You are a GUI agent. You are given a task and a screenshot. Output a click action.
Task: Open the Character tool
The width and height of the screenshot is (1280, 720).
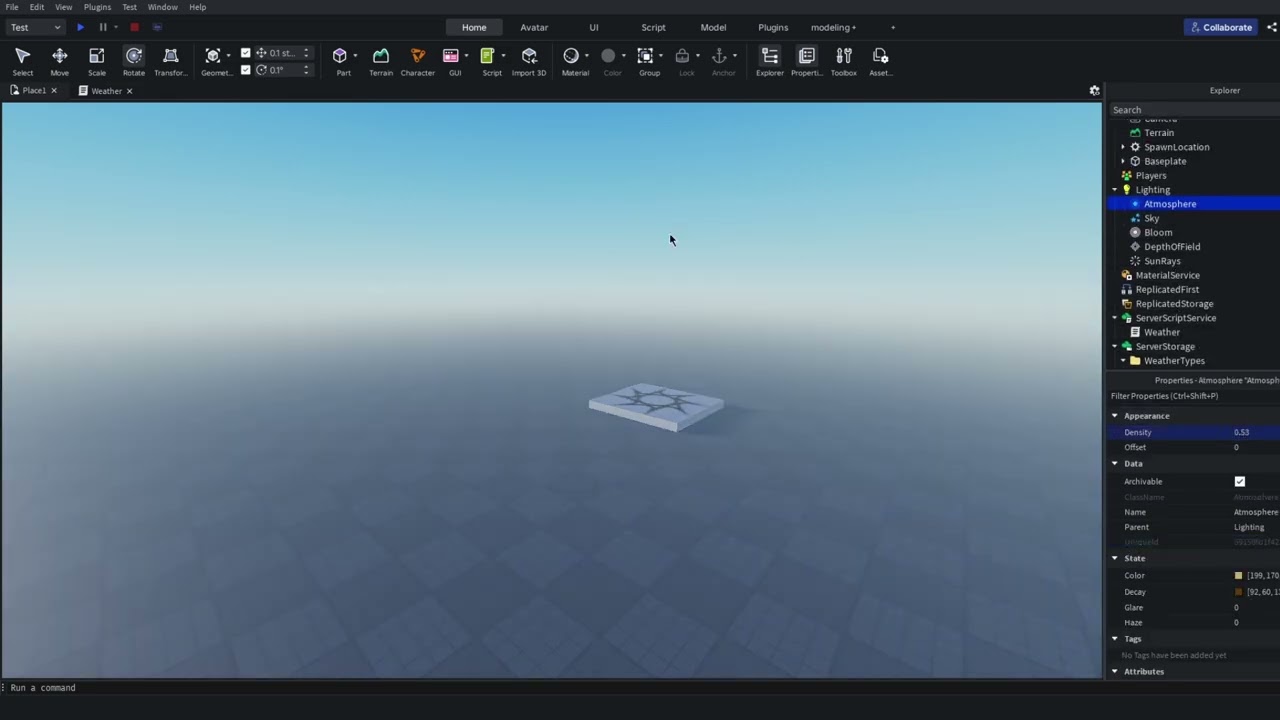[x=417, y=61]
